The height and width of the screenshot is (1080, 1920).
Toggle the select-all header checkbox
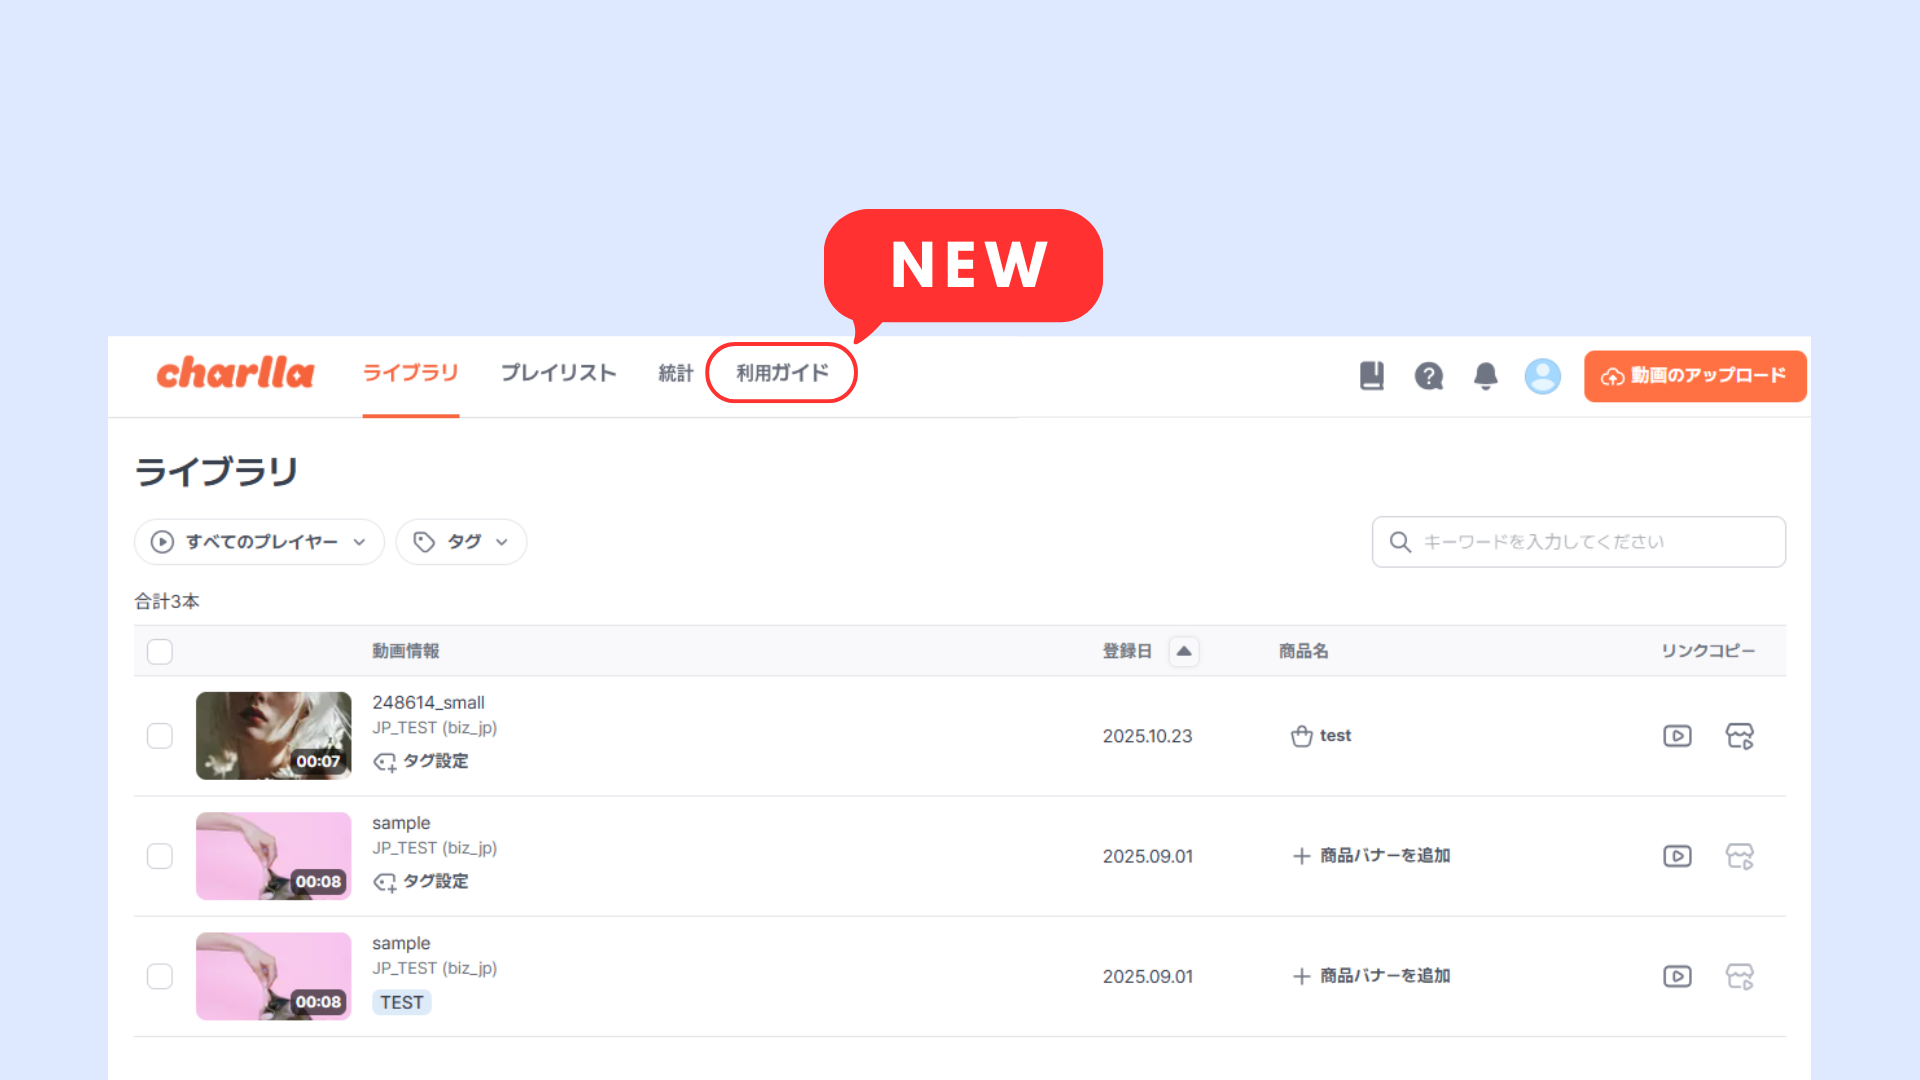pyautogui.click(x=160, y=652)
